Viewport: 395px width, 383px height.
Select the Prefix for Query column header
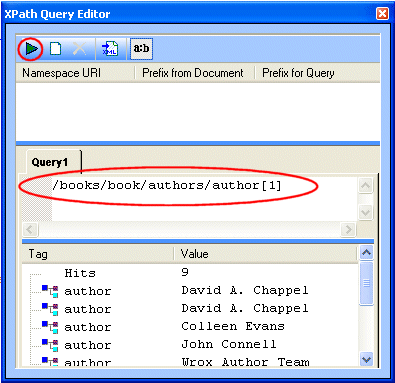(x=317, y=73)
